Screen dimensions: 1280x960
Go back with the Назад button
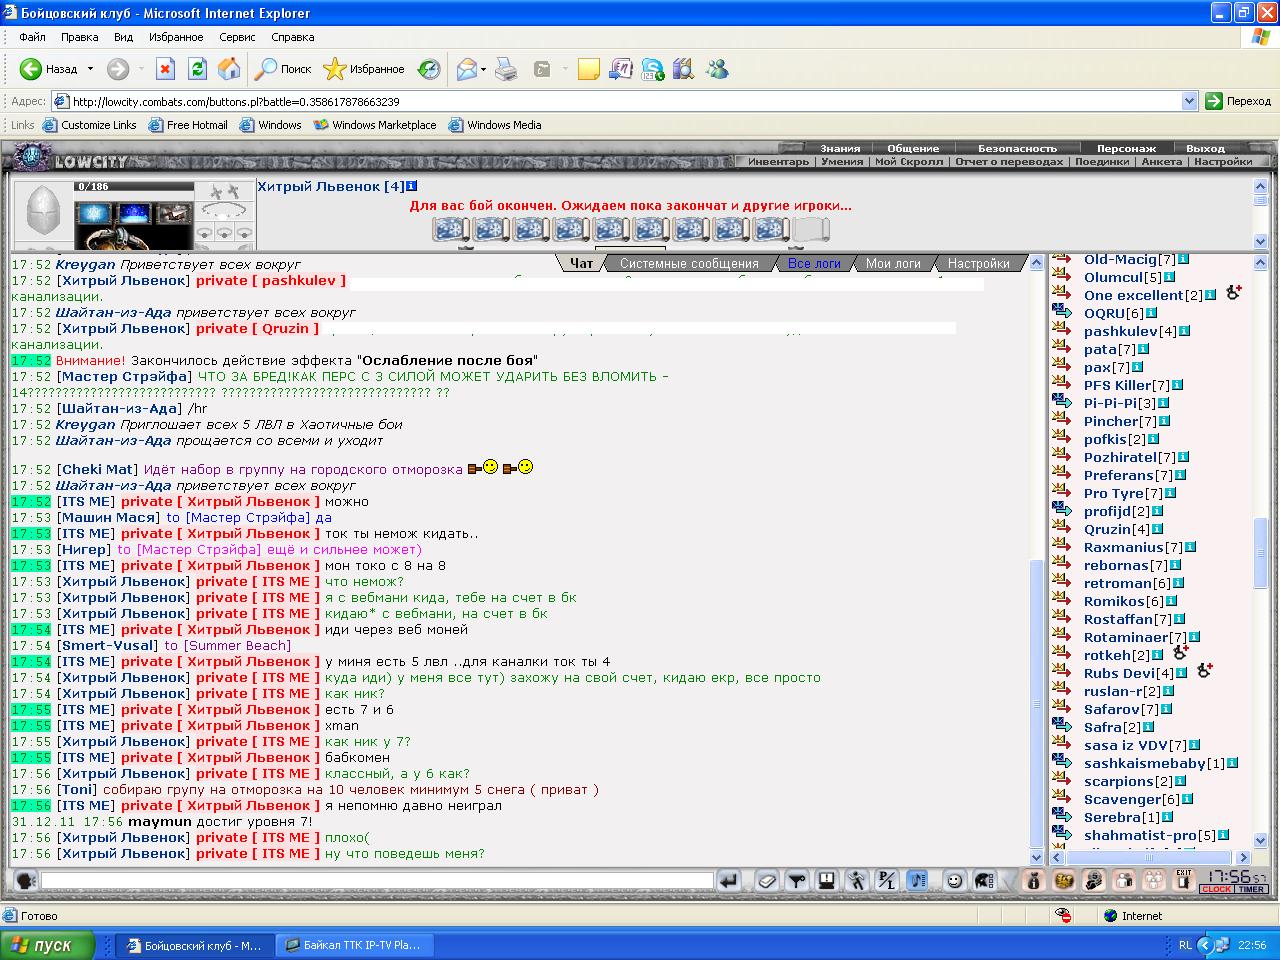[49, 69]
